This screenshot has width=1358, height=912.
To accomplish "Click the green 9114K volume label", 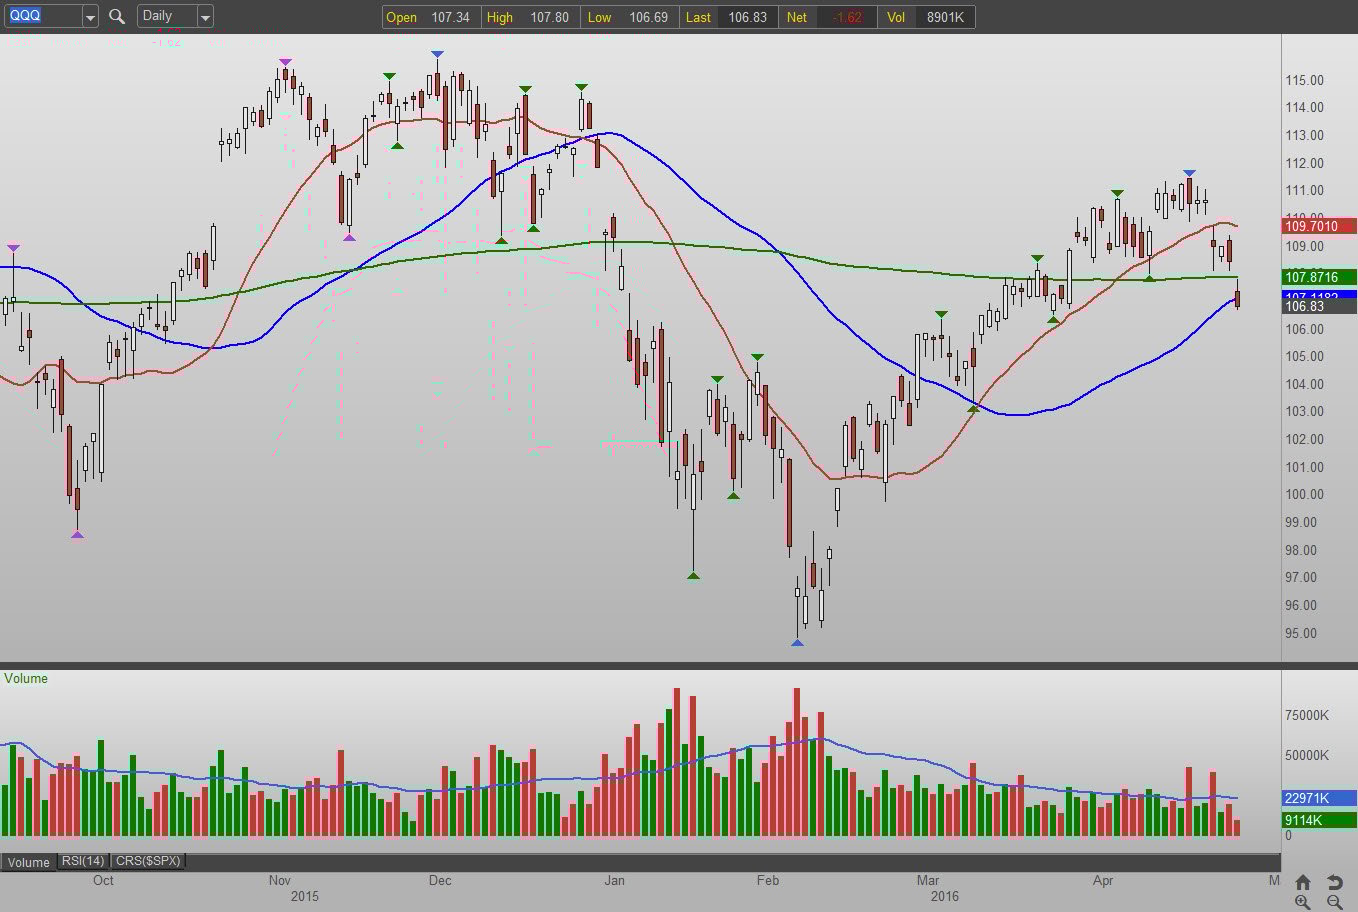I will click(1319, 820).
